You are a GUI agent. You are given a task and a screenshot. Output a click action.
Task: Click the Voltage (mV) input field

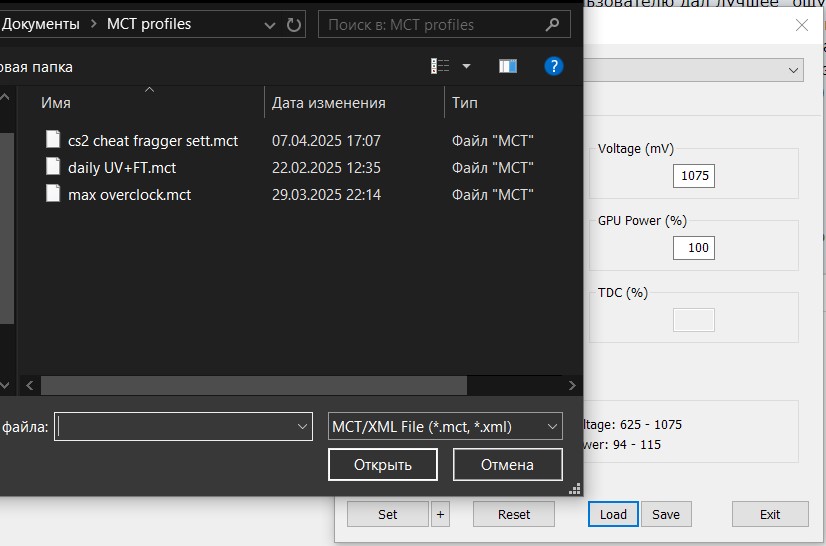tap(694, 176)
